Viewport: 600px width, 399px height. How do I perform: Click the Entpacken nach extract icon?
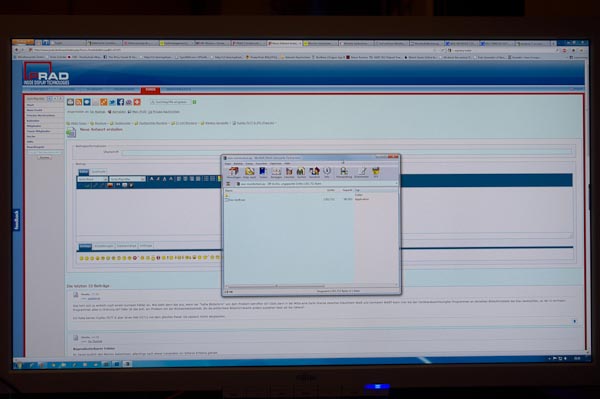249,172
